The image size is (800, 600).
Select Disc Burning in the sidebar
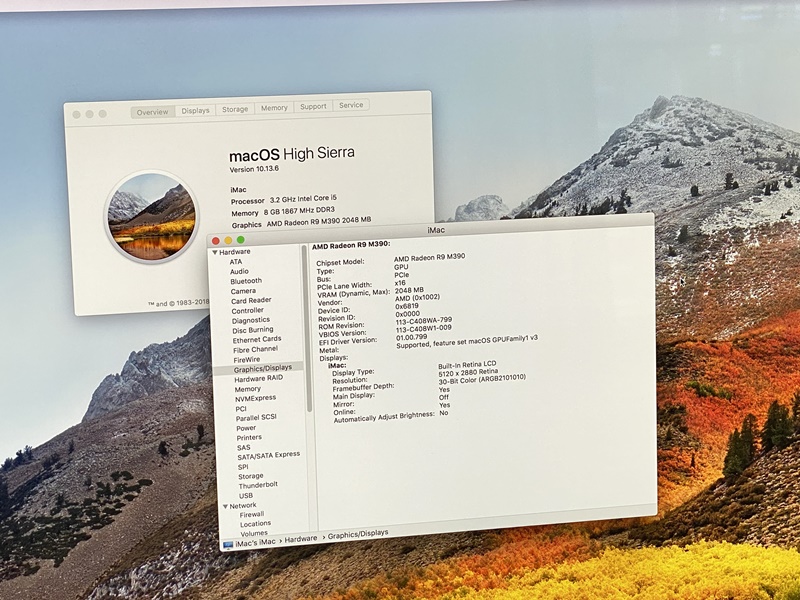[x=253, y=330]
